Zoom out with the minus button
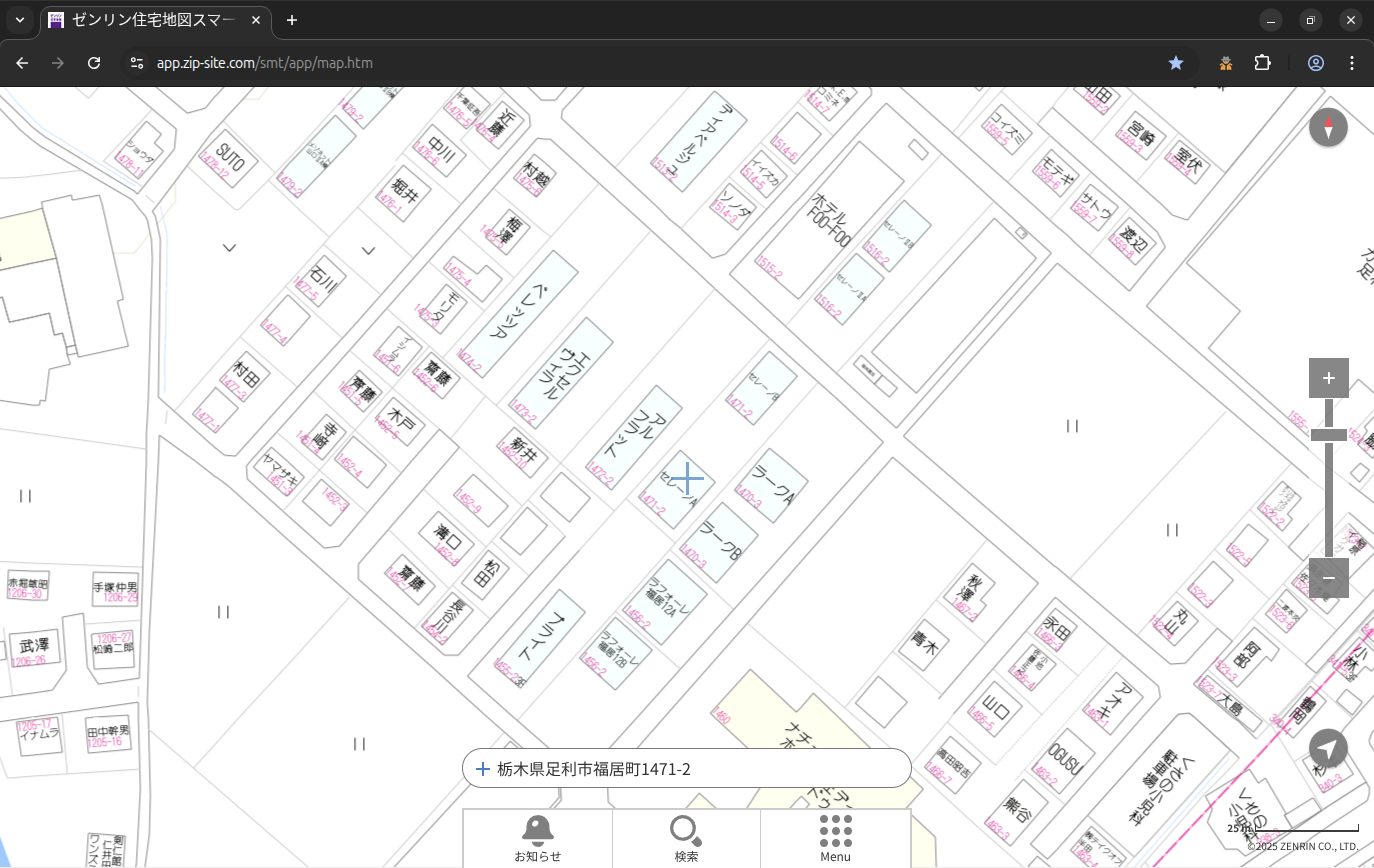This screenshot has width=1374, height=868. pyautogui.click(x=1328, y=578)
